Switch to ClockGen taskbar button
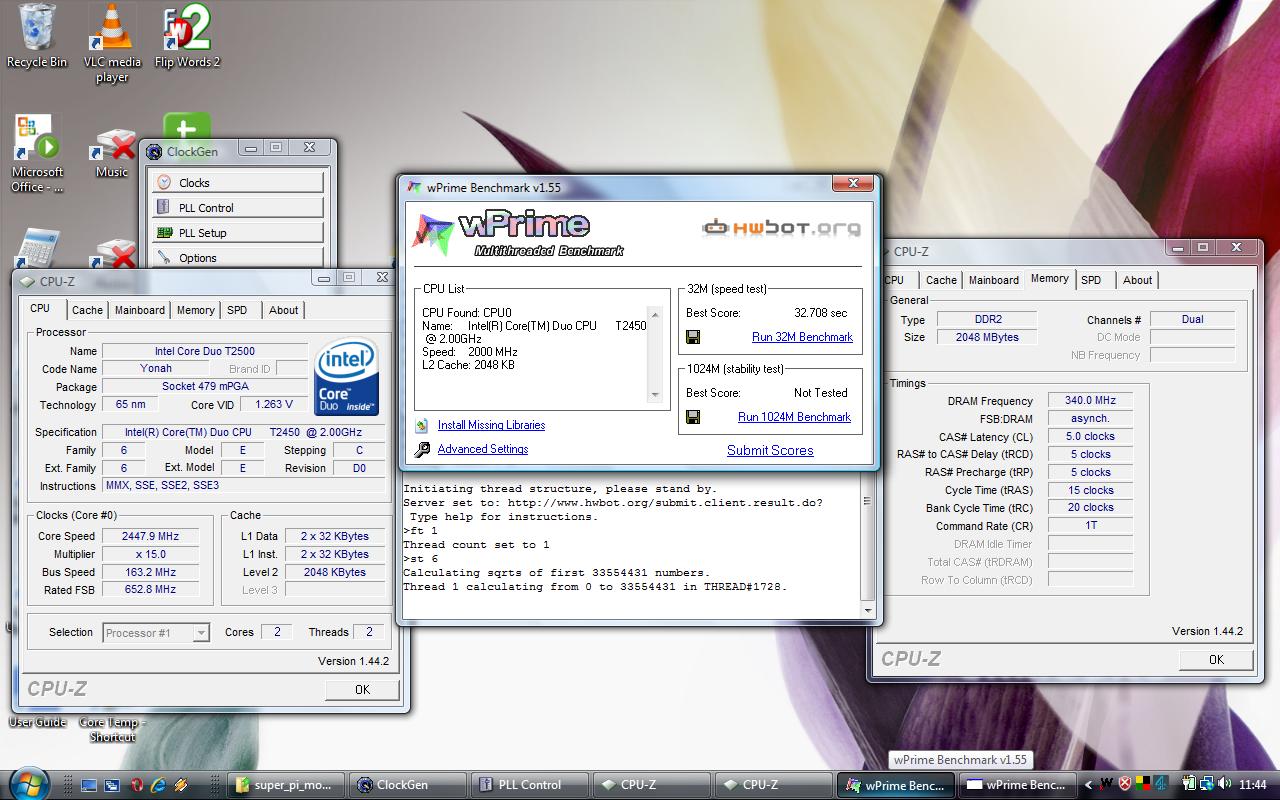This screenshot has width=1280, height=800. (409, 785)
